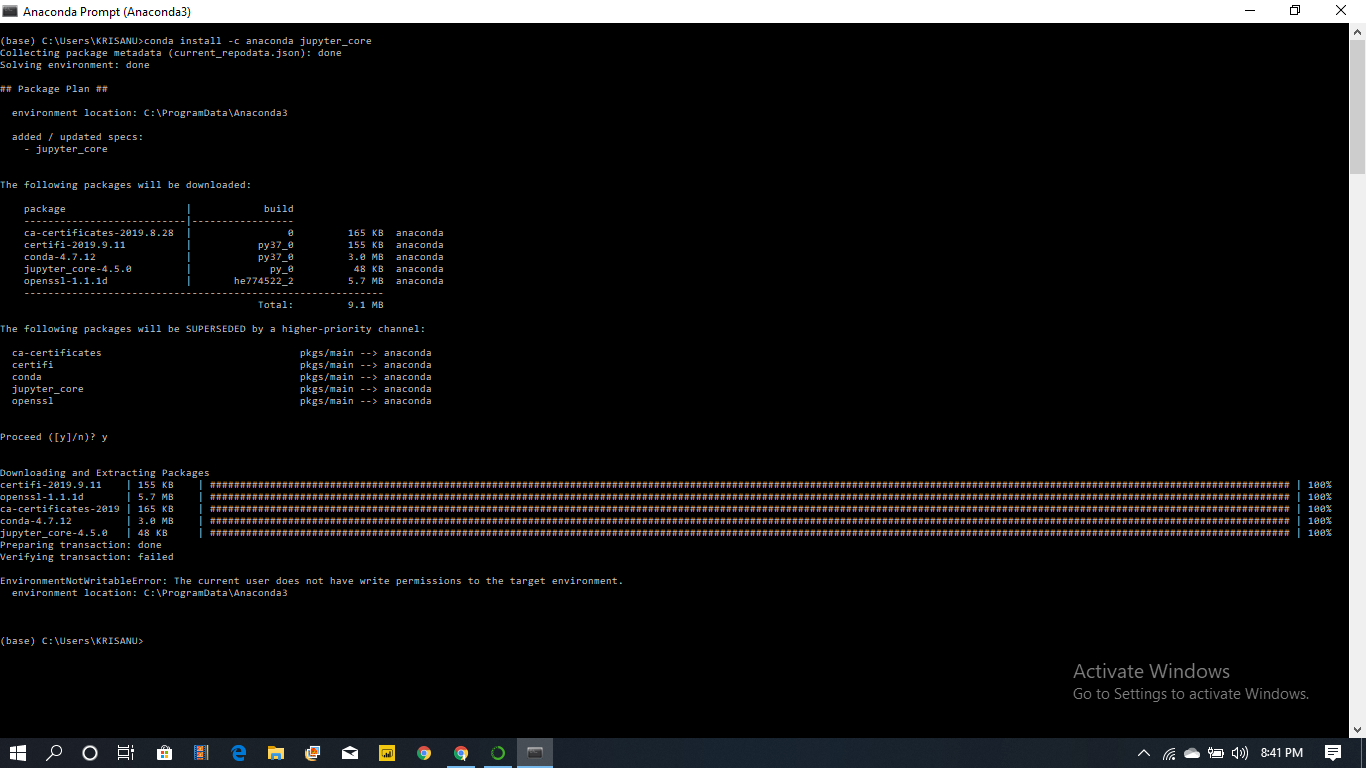Open Microsoft Edge from the taskbar
This screenshot has height=768, width=1366.
click(x=238, y=753)
